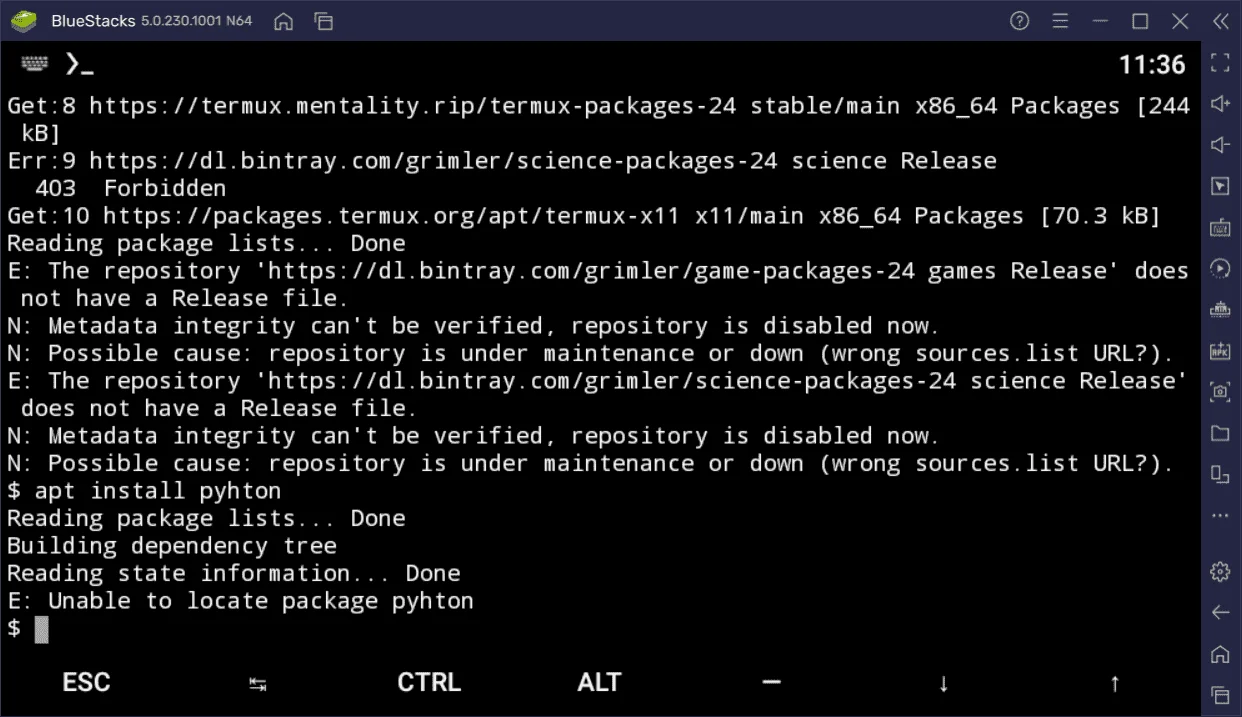Image resolution: width=1242 pixels, height=717 pixels.
Task: Click the BlueStacks logo in title bar
Action: coord(24,21)
